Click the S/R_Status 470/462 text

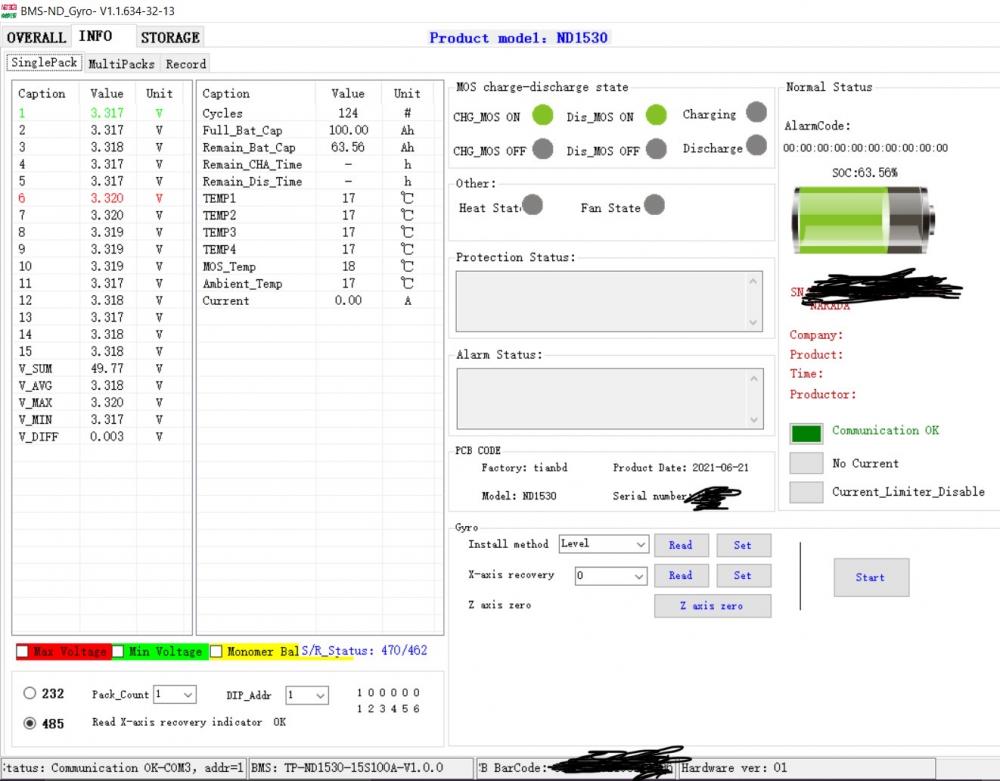(364, 651)
